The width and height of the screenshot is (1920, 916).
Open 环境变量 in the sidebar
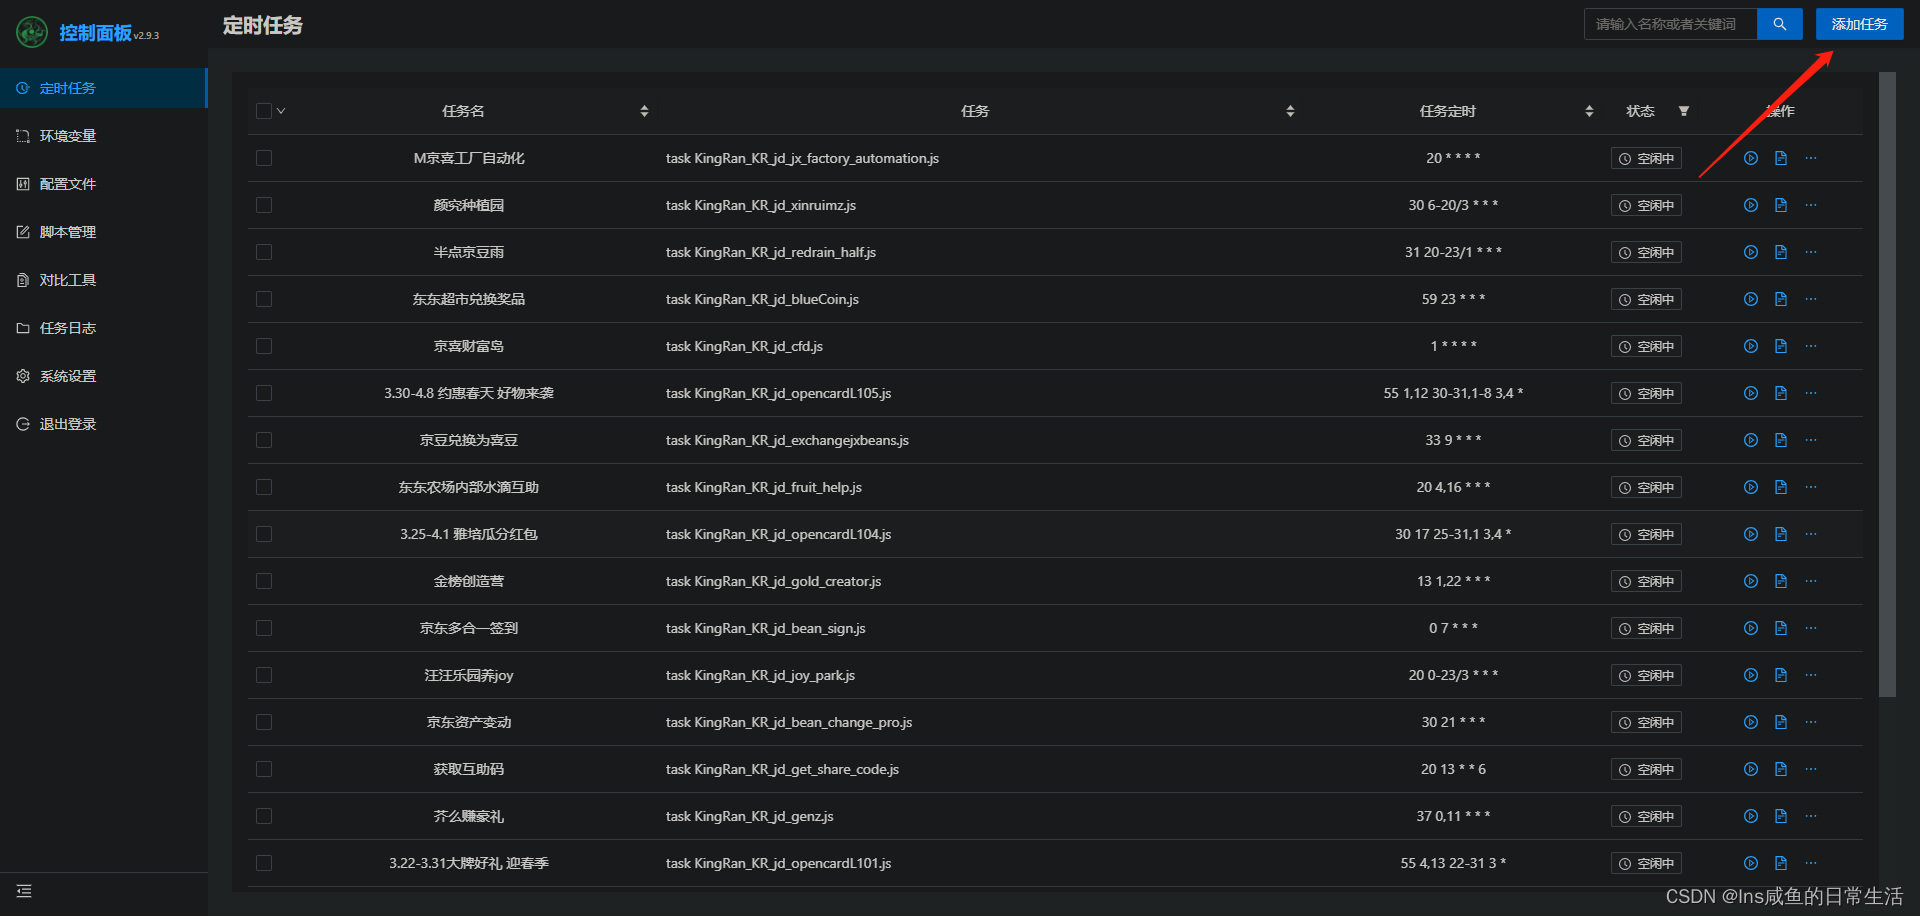pyautogui.click(x=68, y=136)
